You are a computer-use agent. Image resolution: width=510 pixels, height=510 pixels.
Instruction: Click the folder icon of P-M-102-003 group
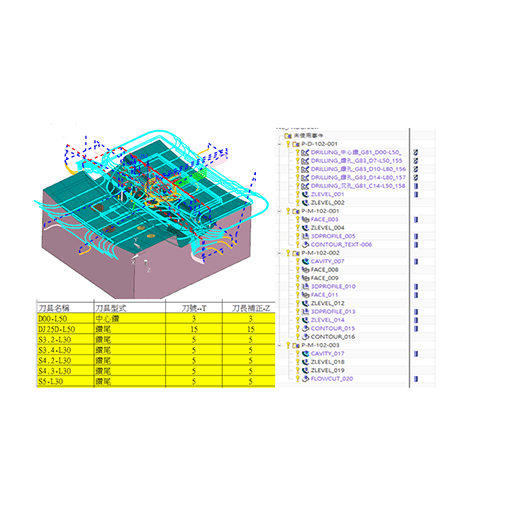pos(296,345)
